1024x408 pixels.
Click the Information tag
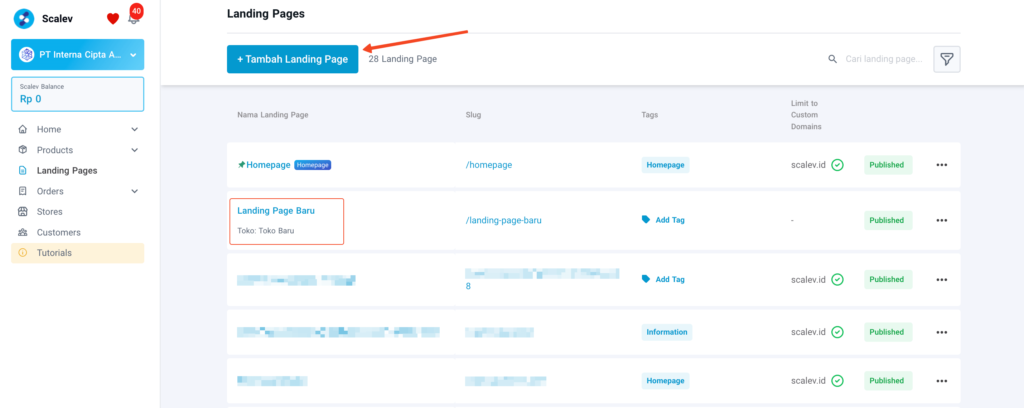(667, 332)
